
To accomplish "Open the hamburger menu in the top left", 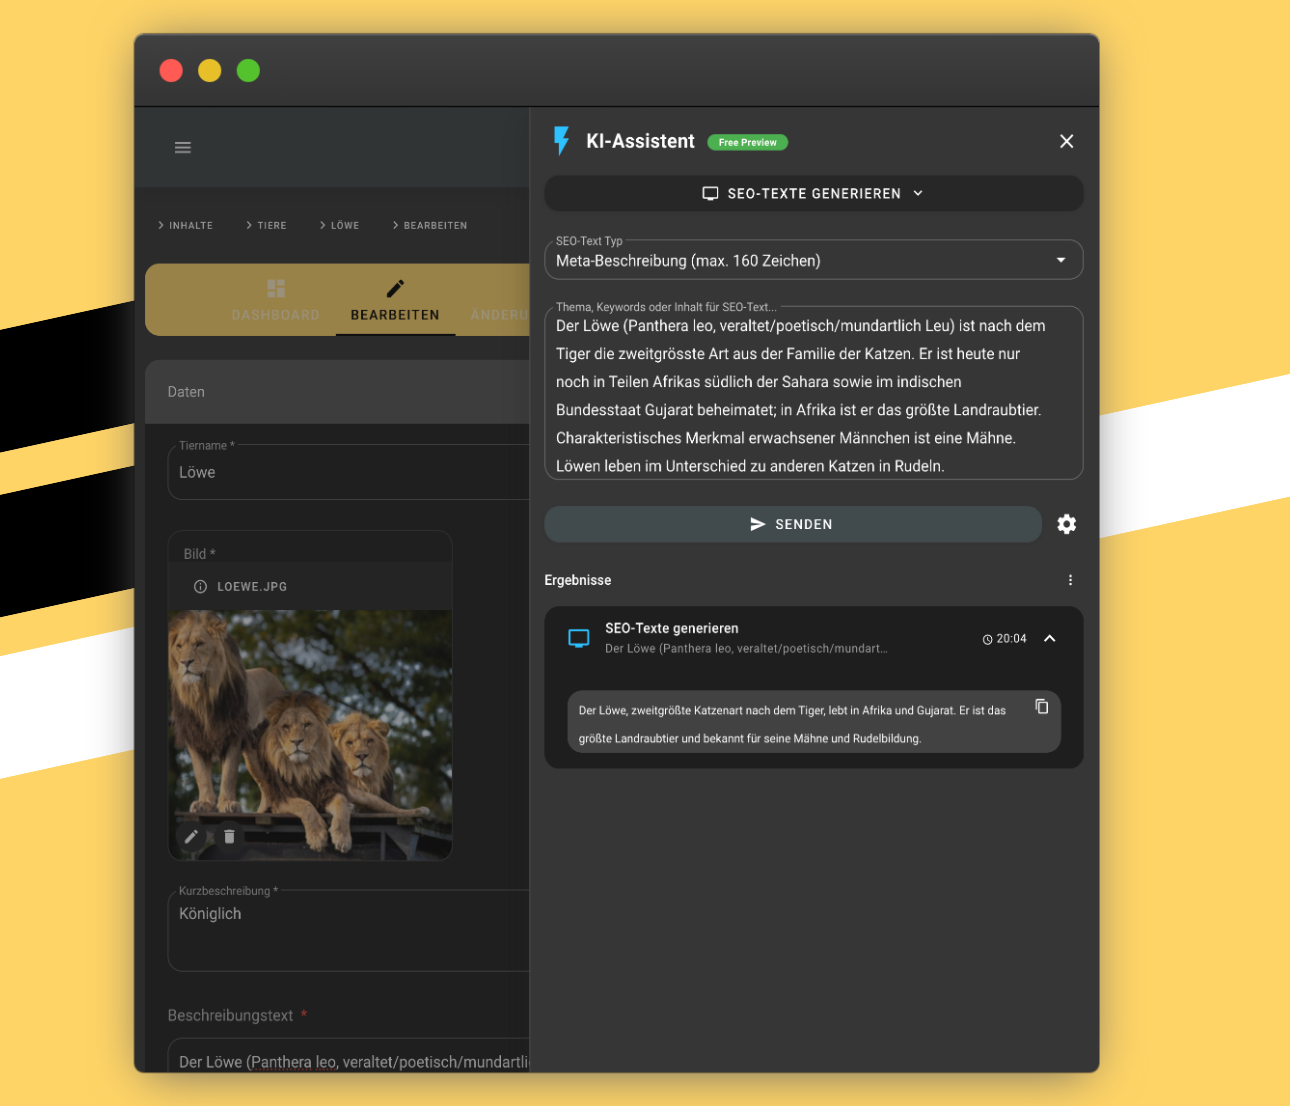I will [x=183, y=146].
